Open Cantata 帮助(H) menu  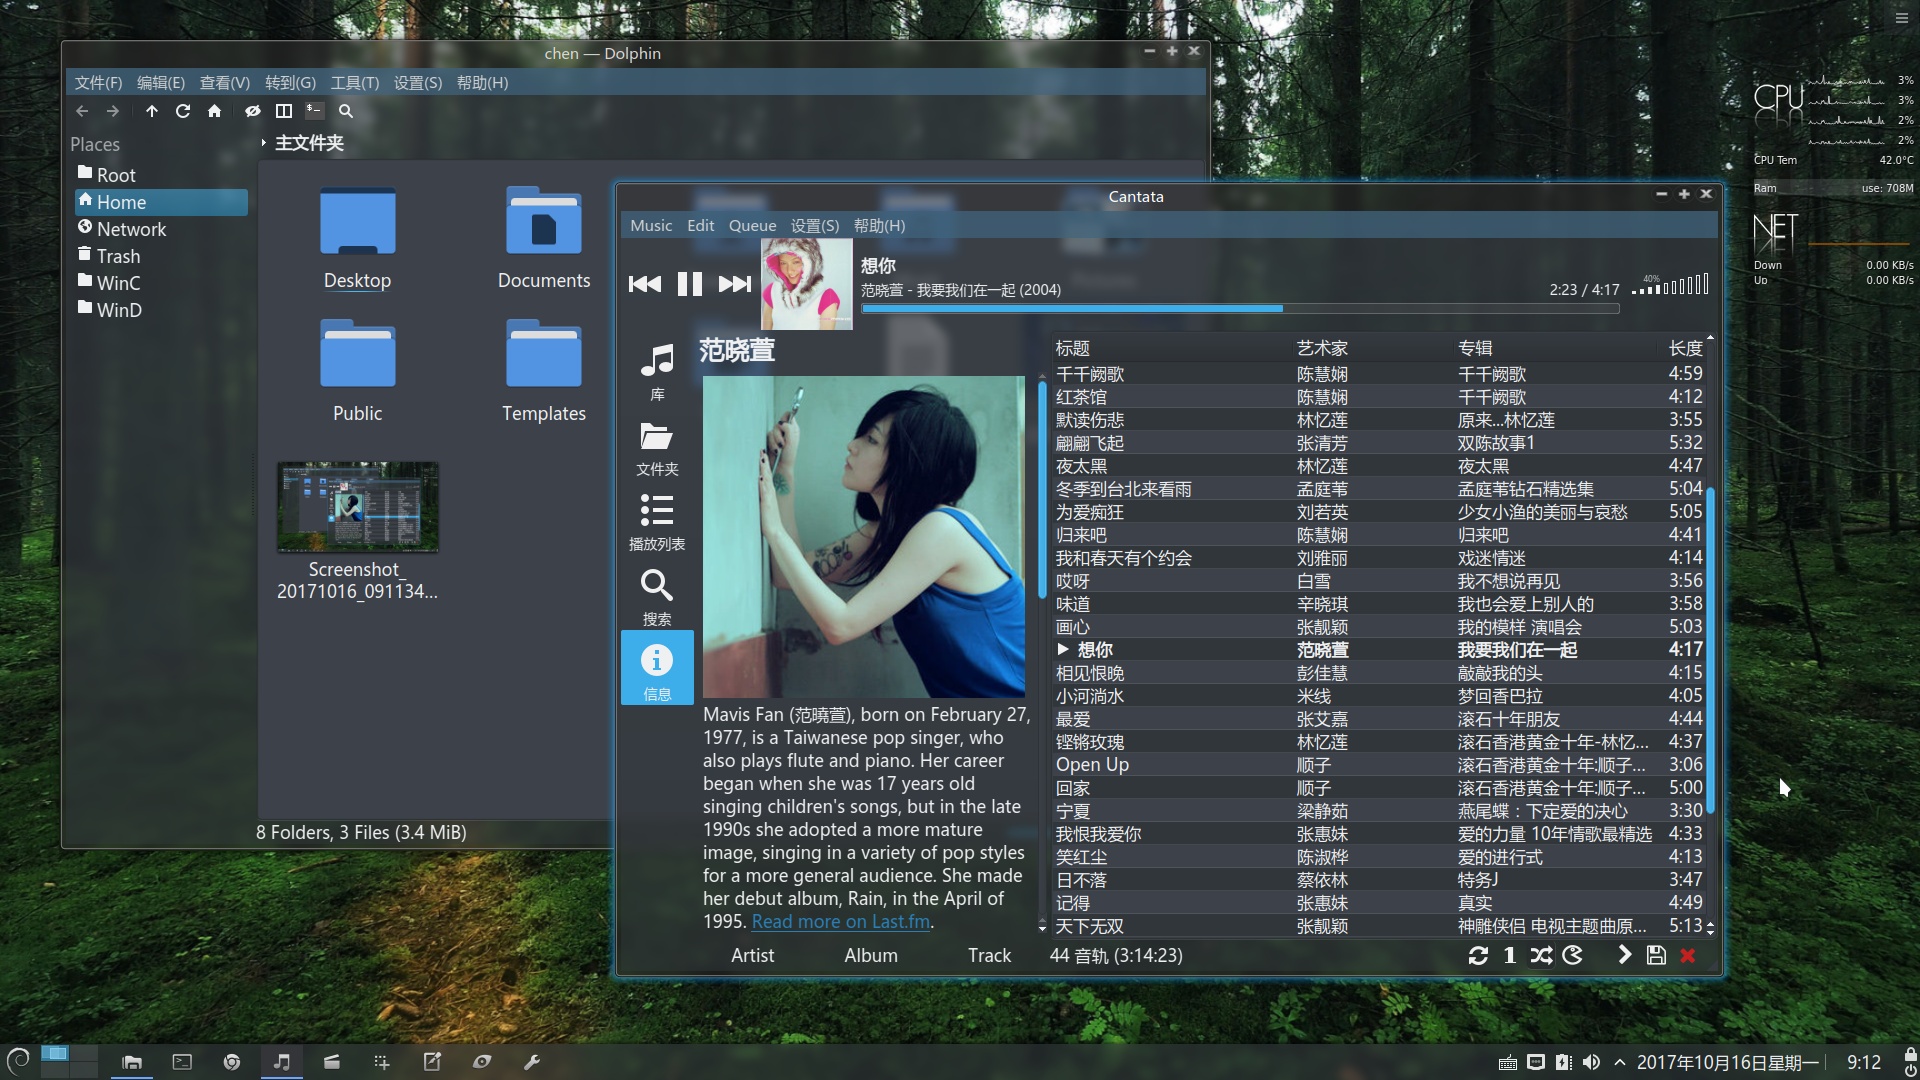pyautogui.click(x=879, y=226)
